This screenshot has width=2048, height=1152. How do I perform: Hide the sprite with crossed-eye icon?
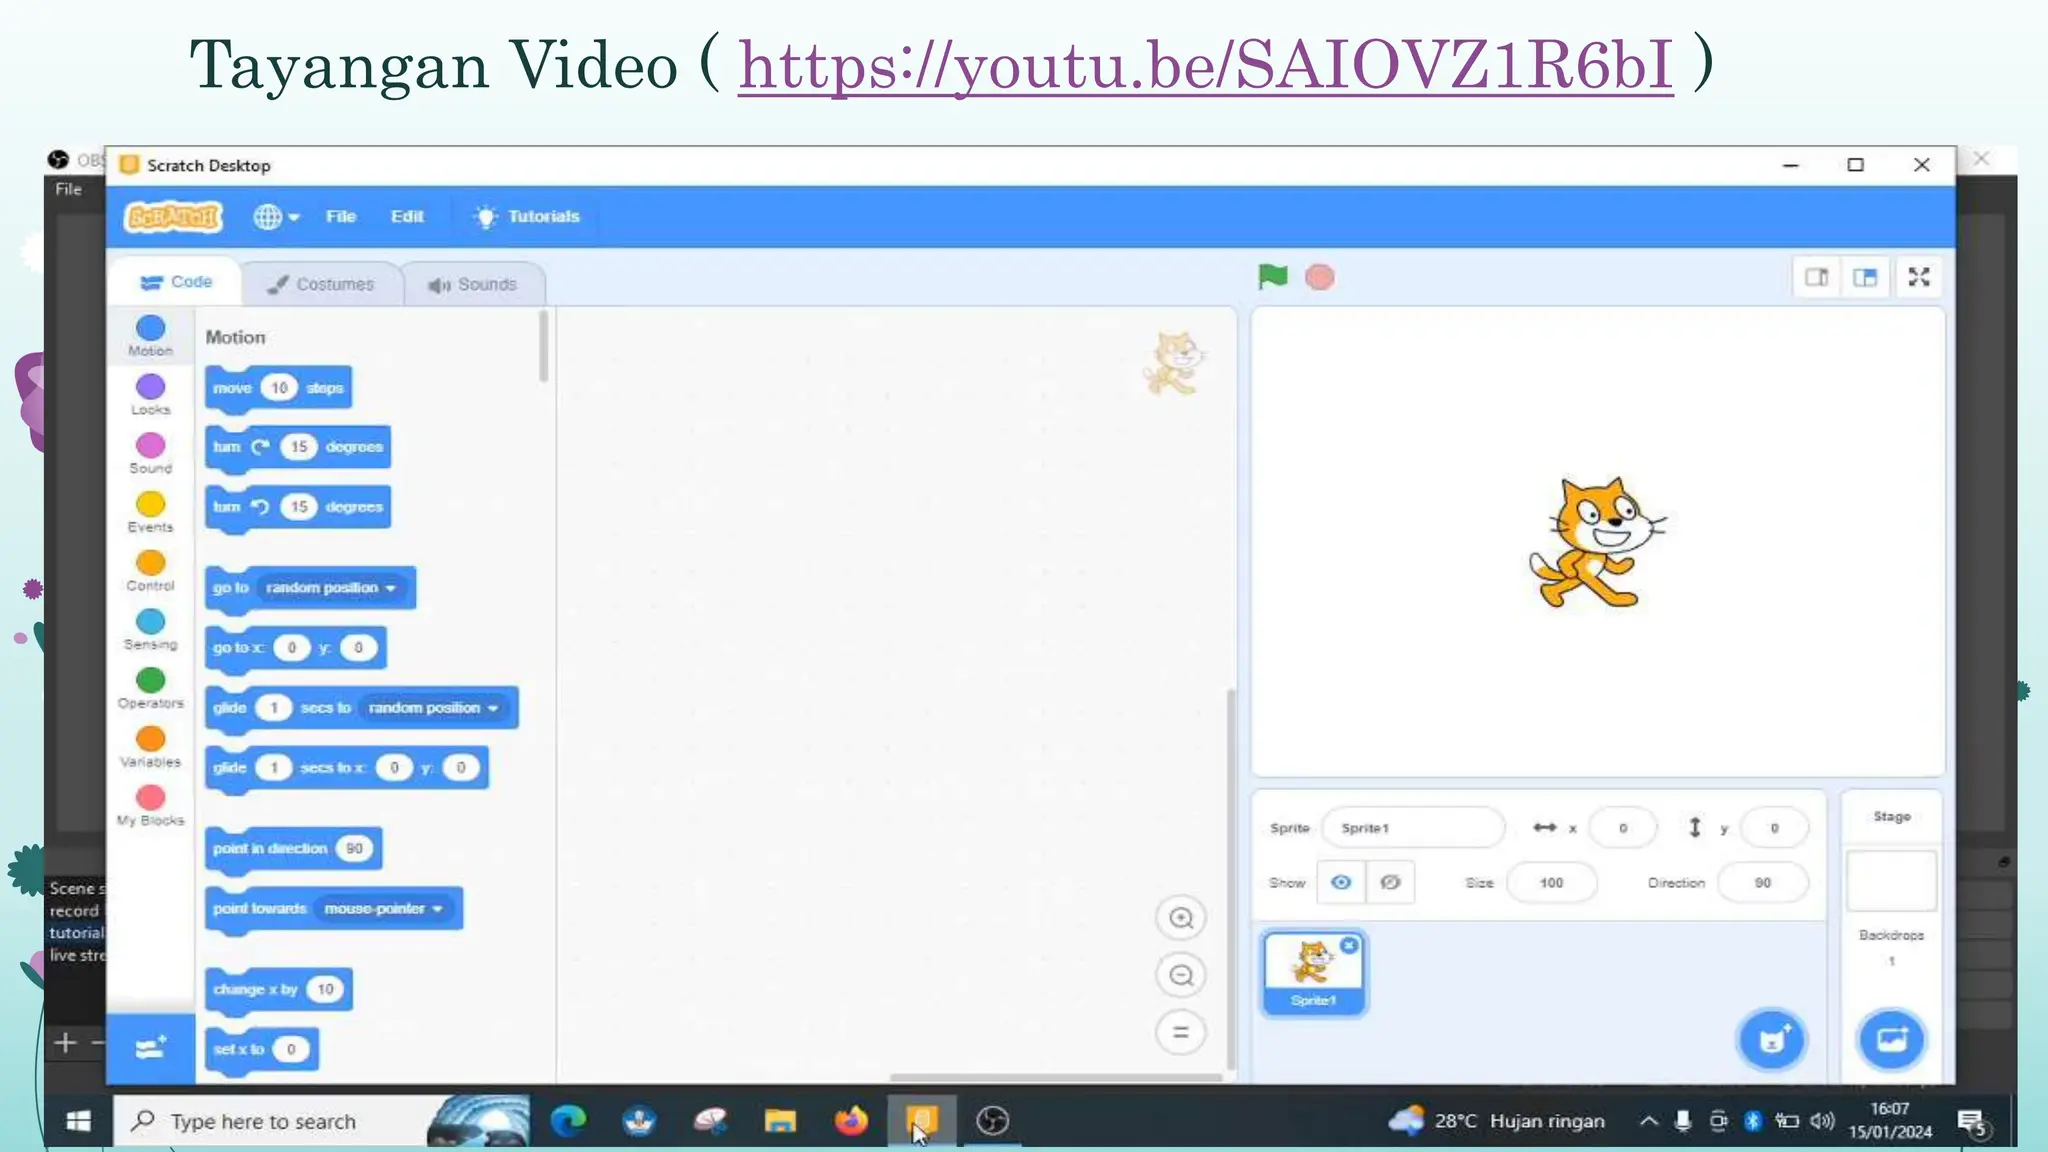tap(1390, 882)
